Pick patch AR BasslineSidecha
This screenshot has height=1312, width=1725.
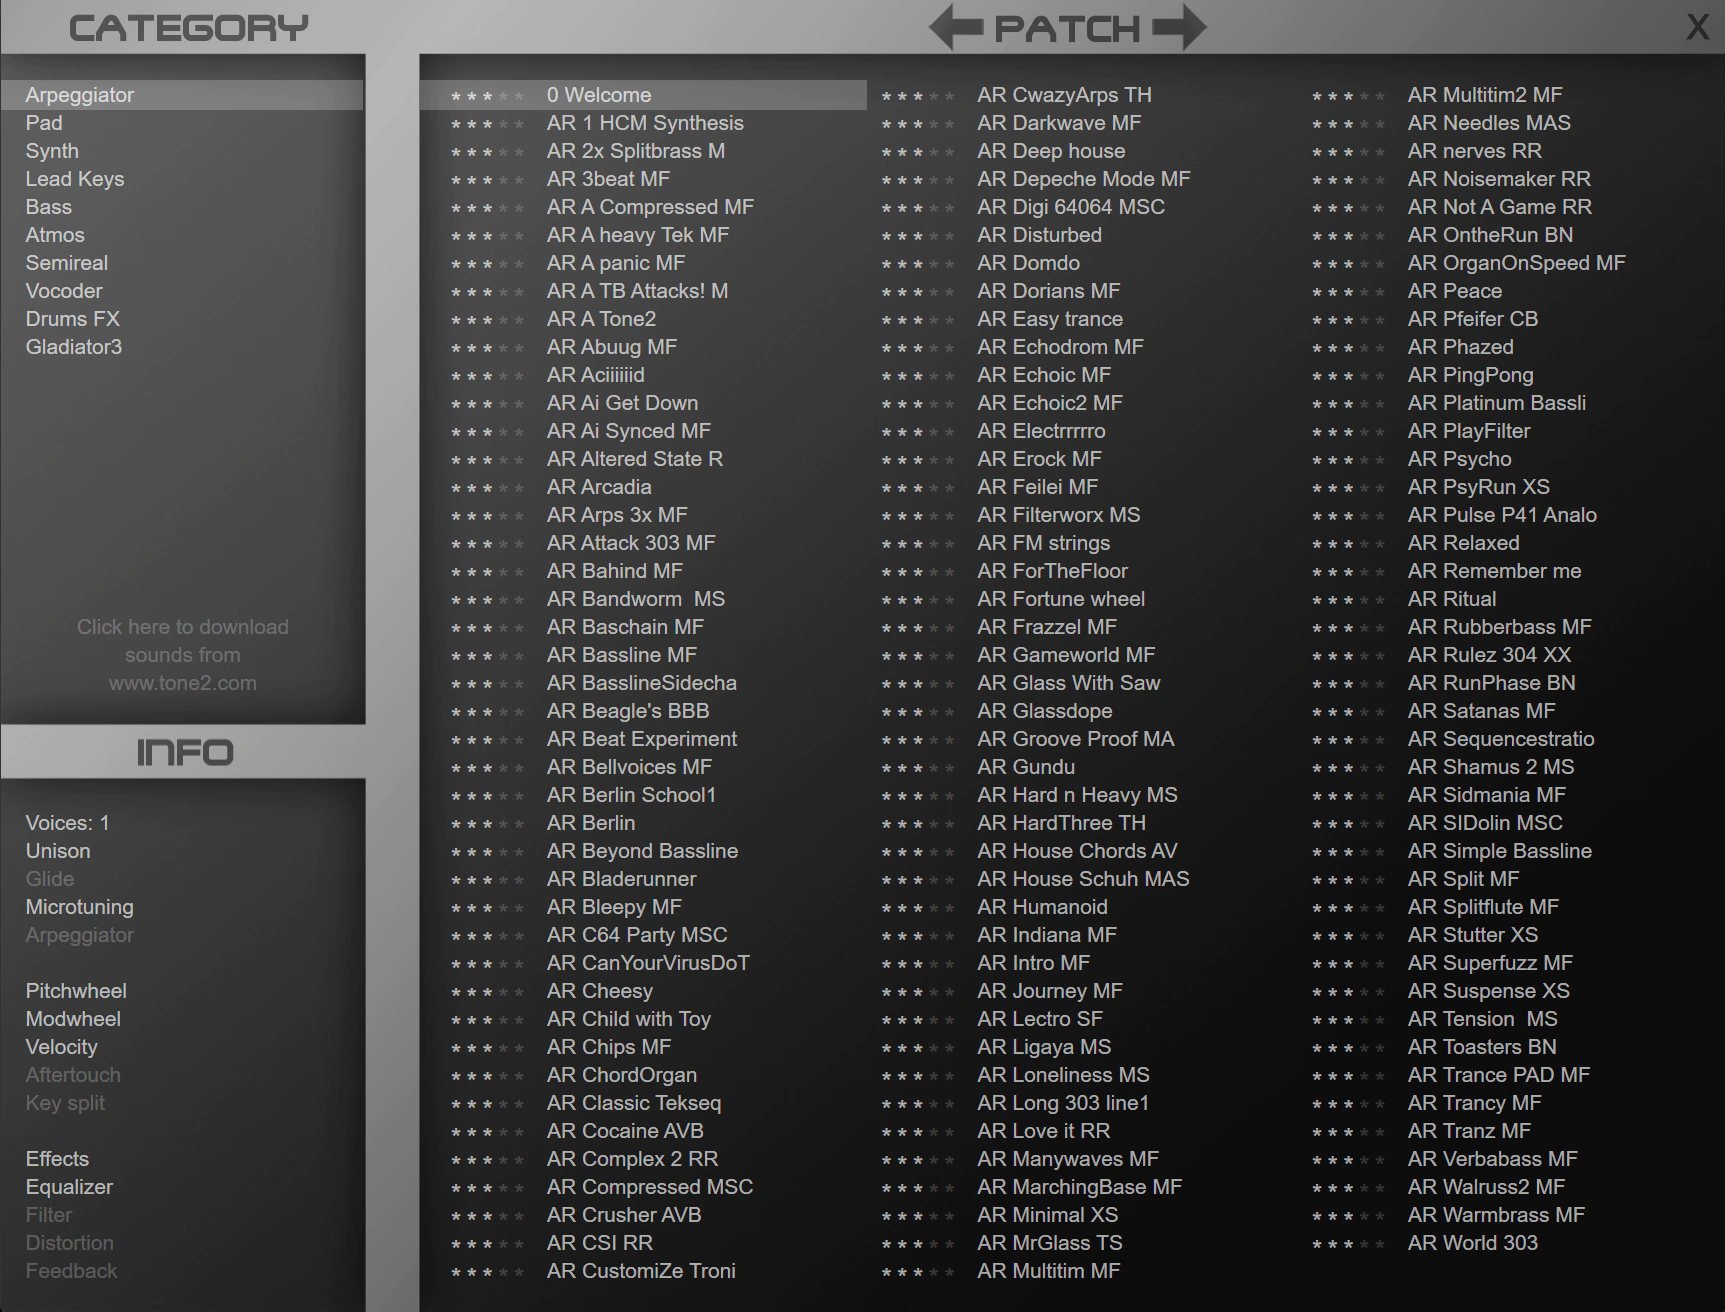641,683
